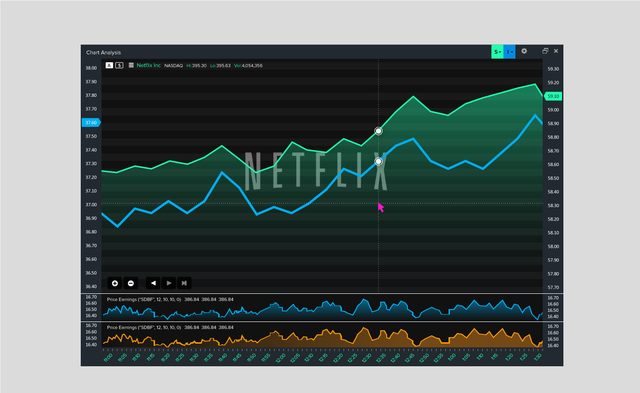Click the Netflix Inc symbol name
The height and width of the screenshot is (393, 640).
149,65
